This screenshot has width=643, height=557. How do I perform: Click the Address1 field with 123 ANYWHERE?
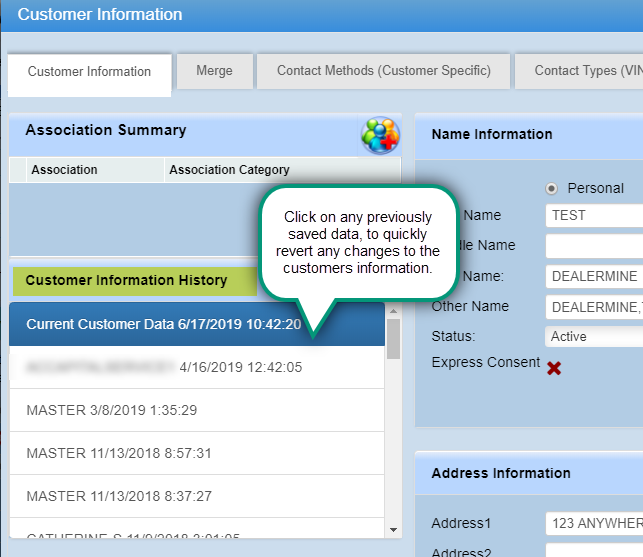594,523
